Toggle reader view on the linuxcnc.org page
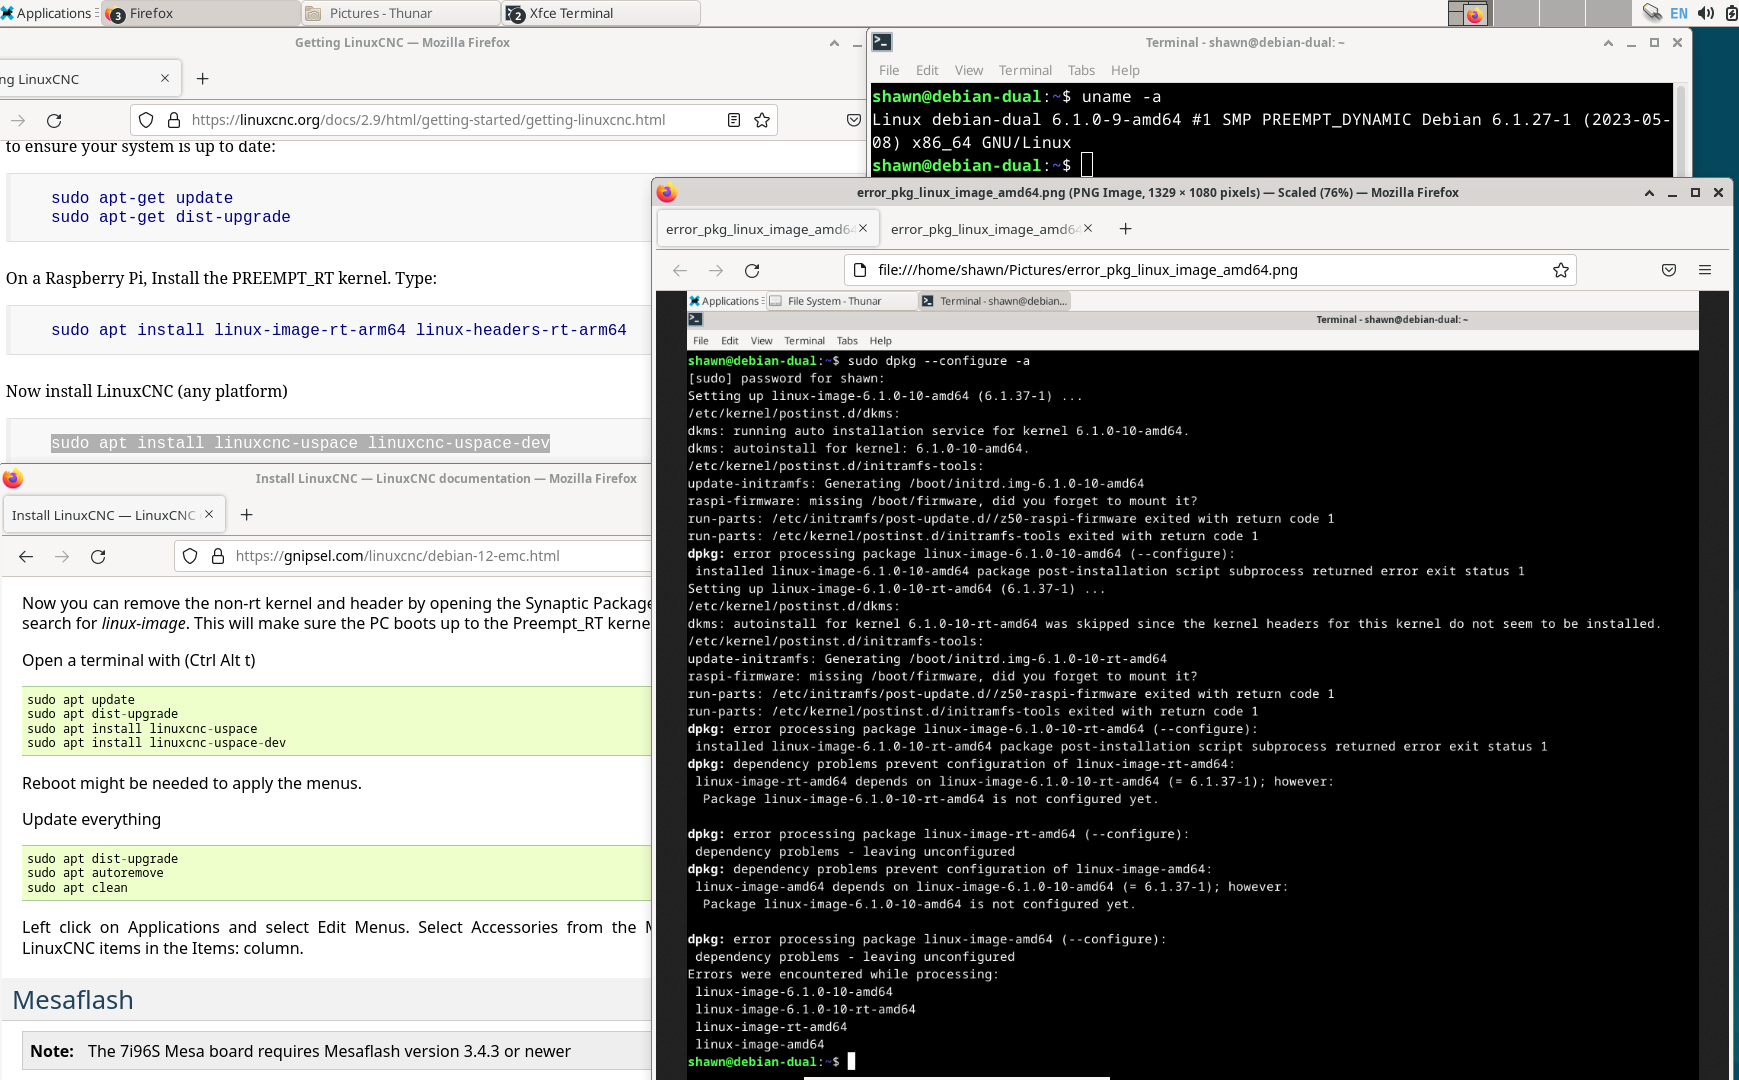 click(734, 120)
